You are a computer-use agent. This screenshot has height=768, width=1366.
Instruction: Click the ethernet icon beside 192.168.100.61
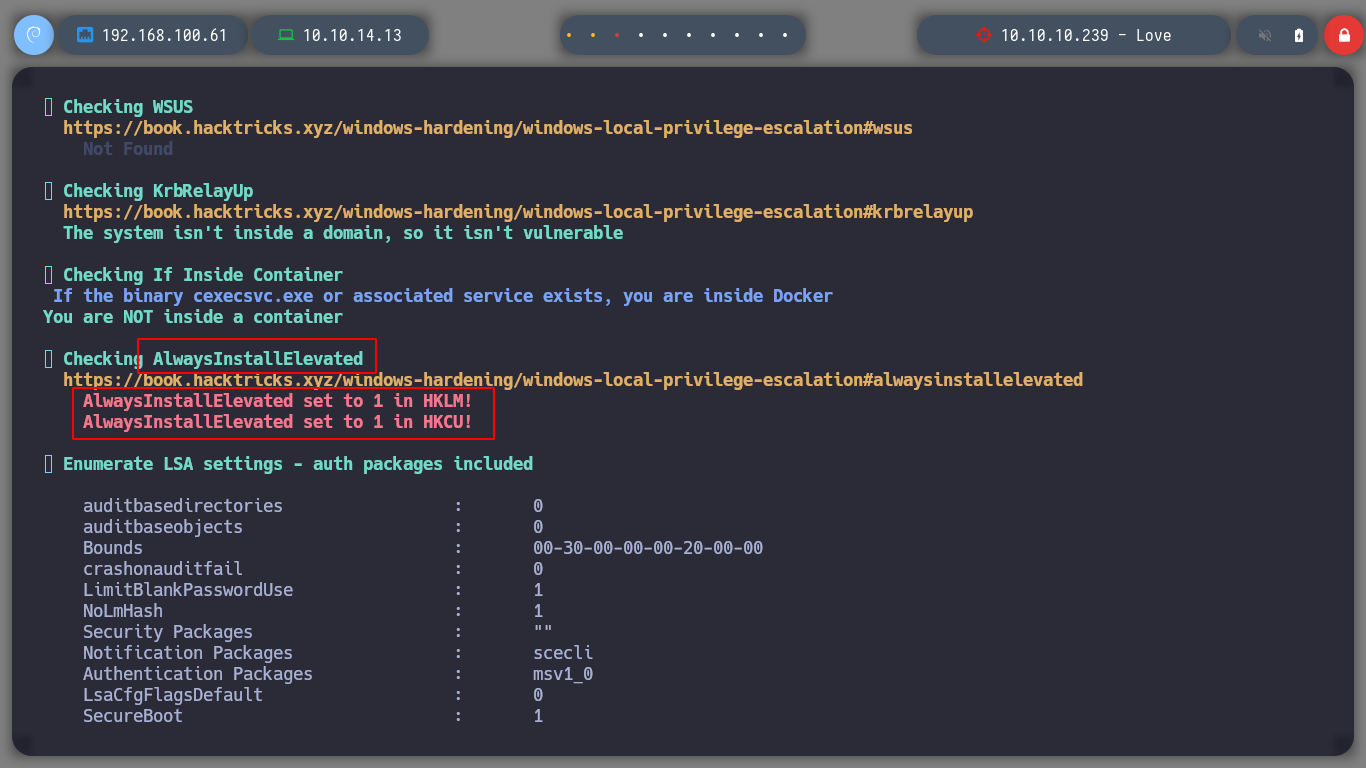pos(85,35)
